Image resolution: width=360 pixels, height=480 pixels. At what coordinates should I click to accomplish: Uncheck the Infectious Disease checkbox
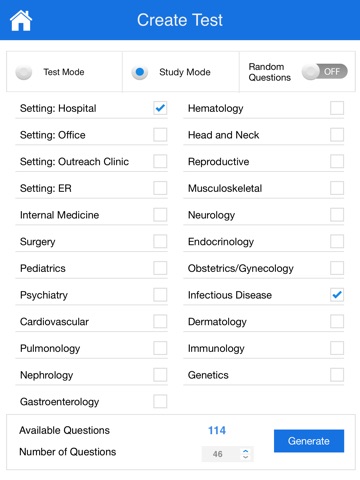[x=337, y=295]
